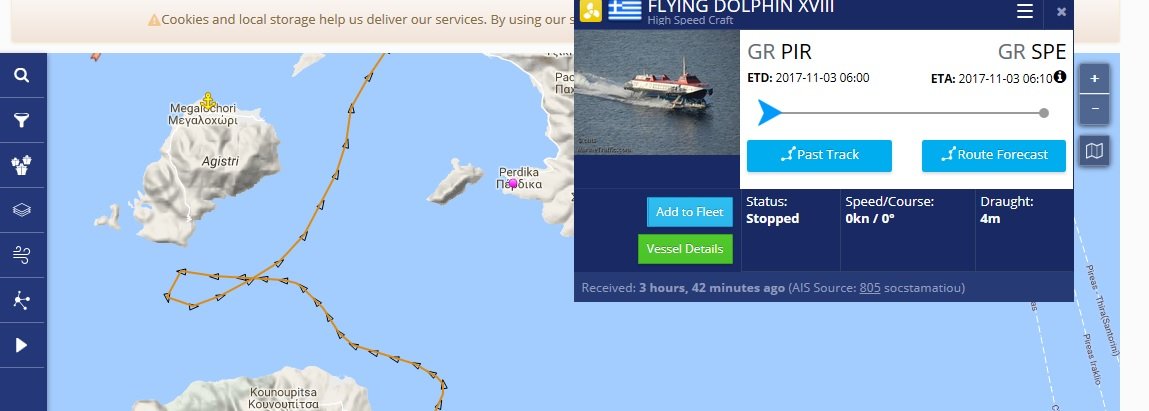
Task: Add the vessel to fleet
Action: 690,212
